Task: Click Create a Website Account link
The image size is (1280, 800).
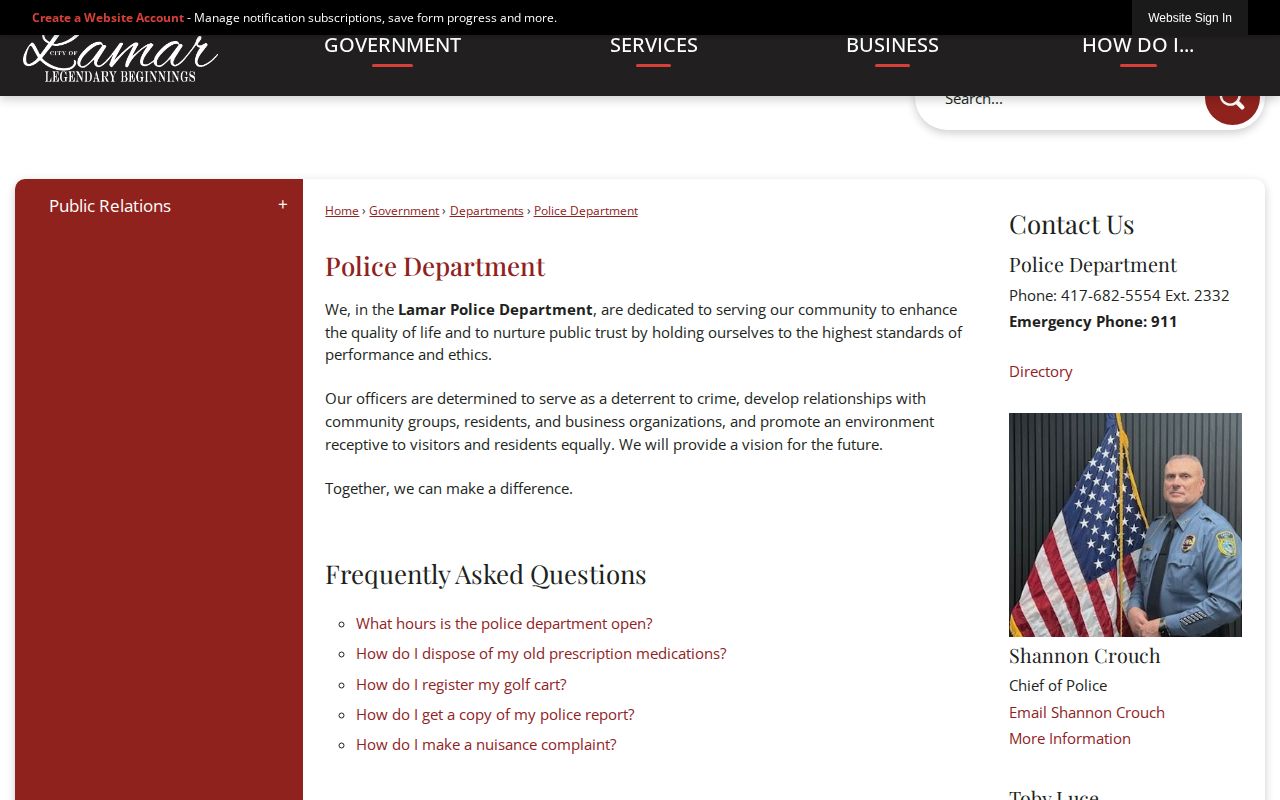Action: 108,18
